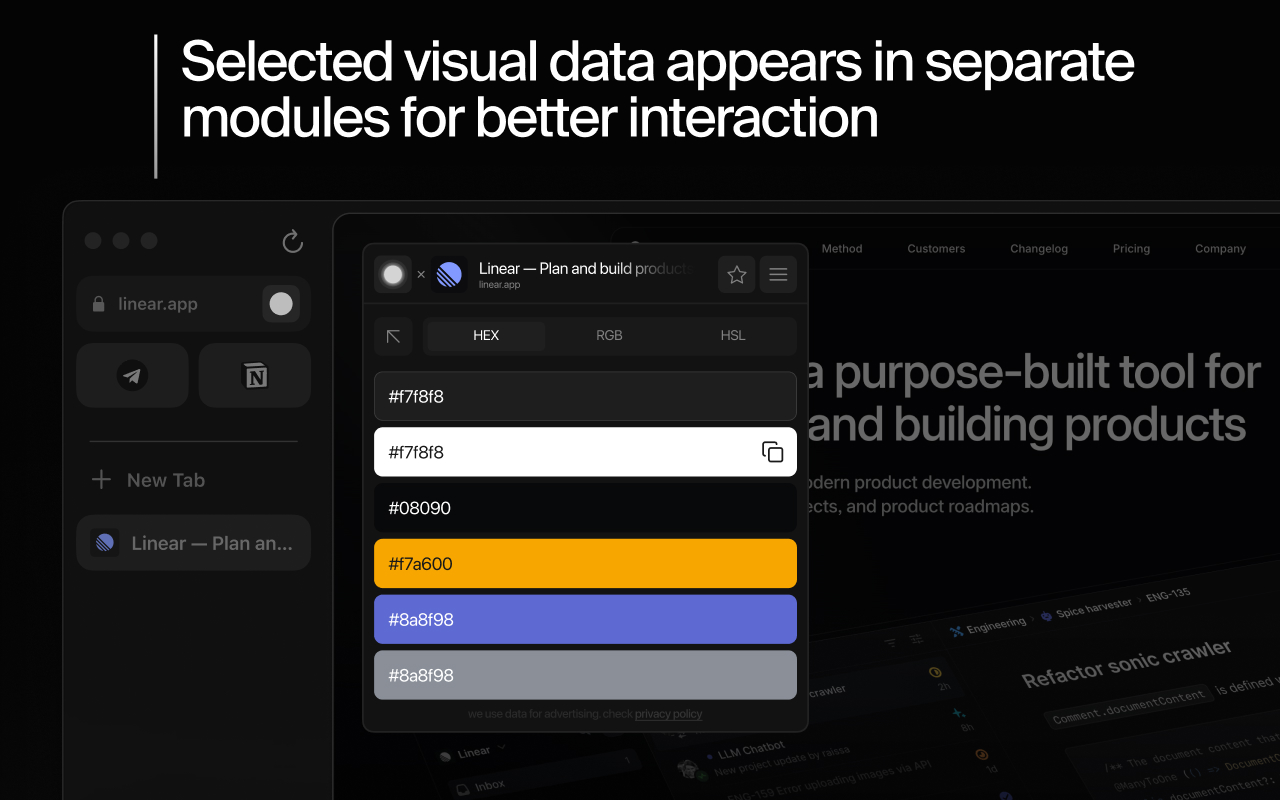Toggle the eyedropper circle beside the x
1280x800 pixels.
click(392, 274)
